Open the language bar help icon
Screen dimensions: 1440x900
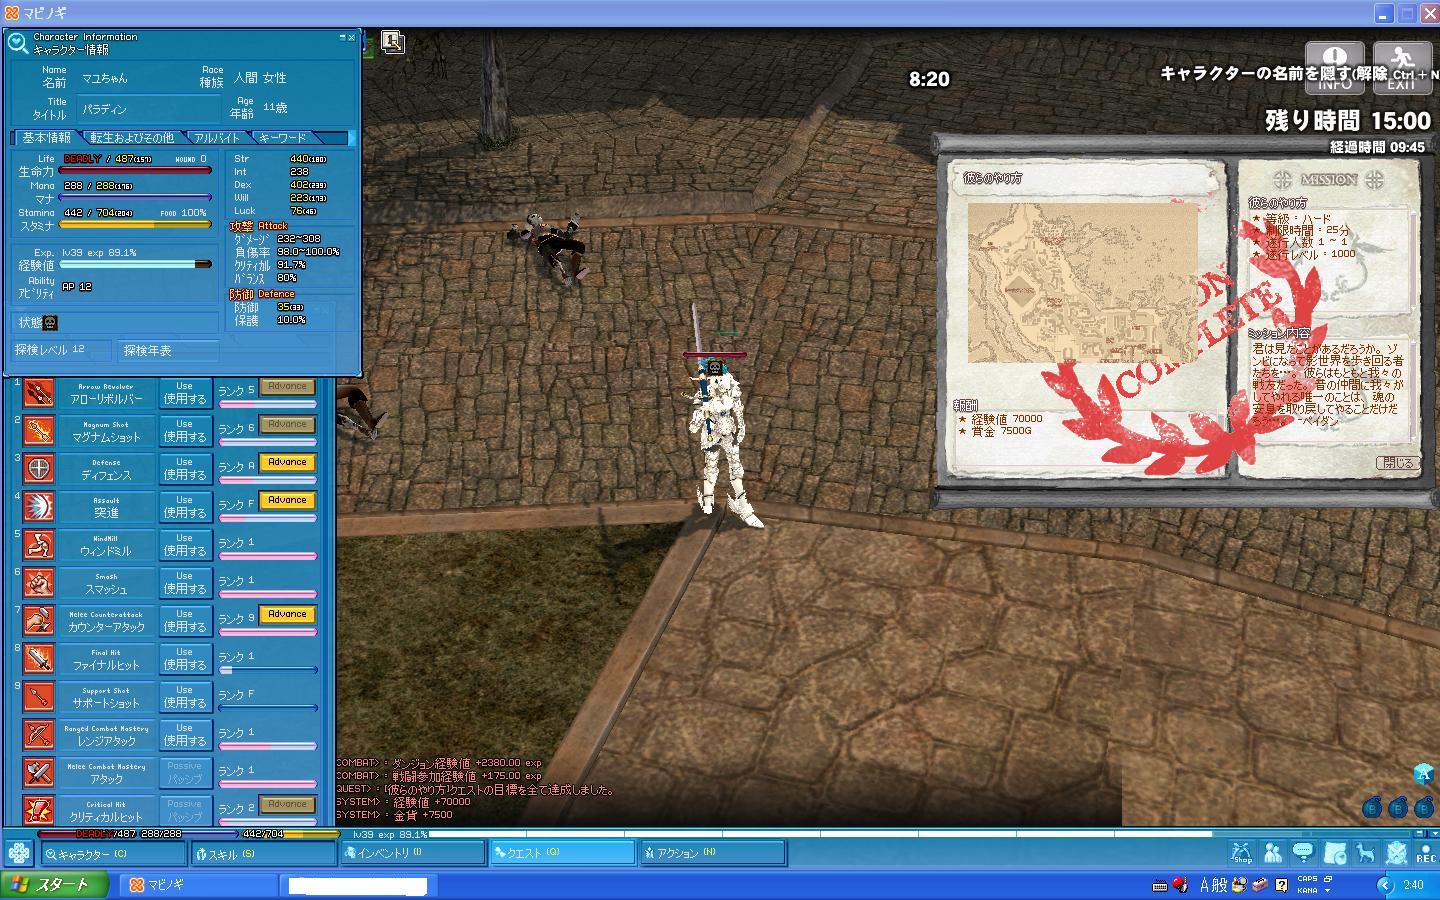[1281, 885]
